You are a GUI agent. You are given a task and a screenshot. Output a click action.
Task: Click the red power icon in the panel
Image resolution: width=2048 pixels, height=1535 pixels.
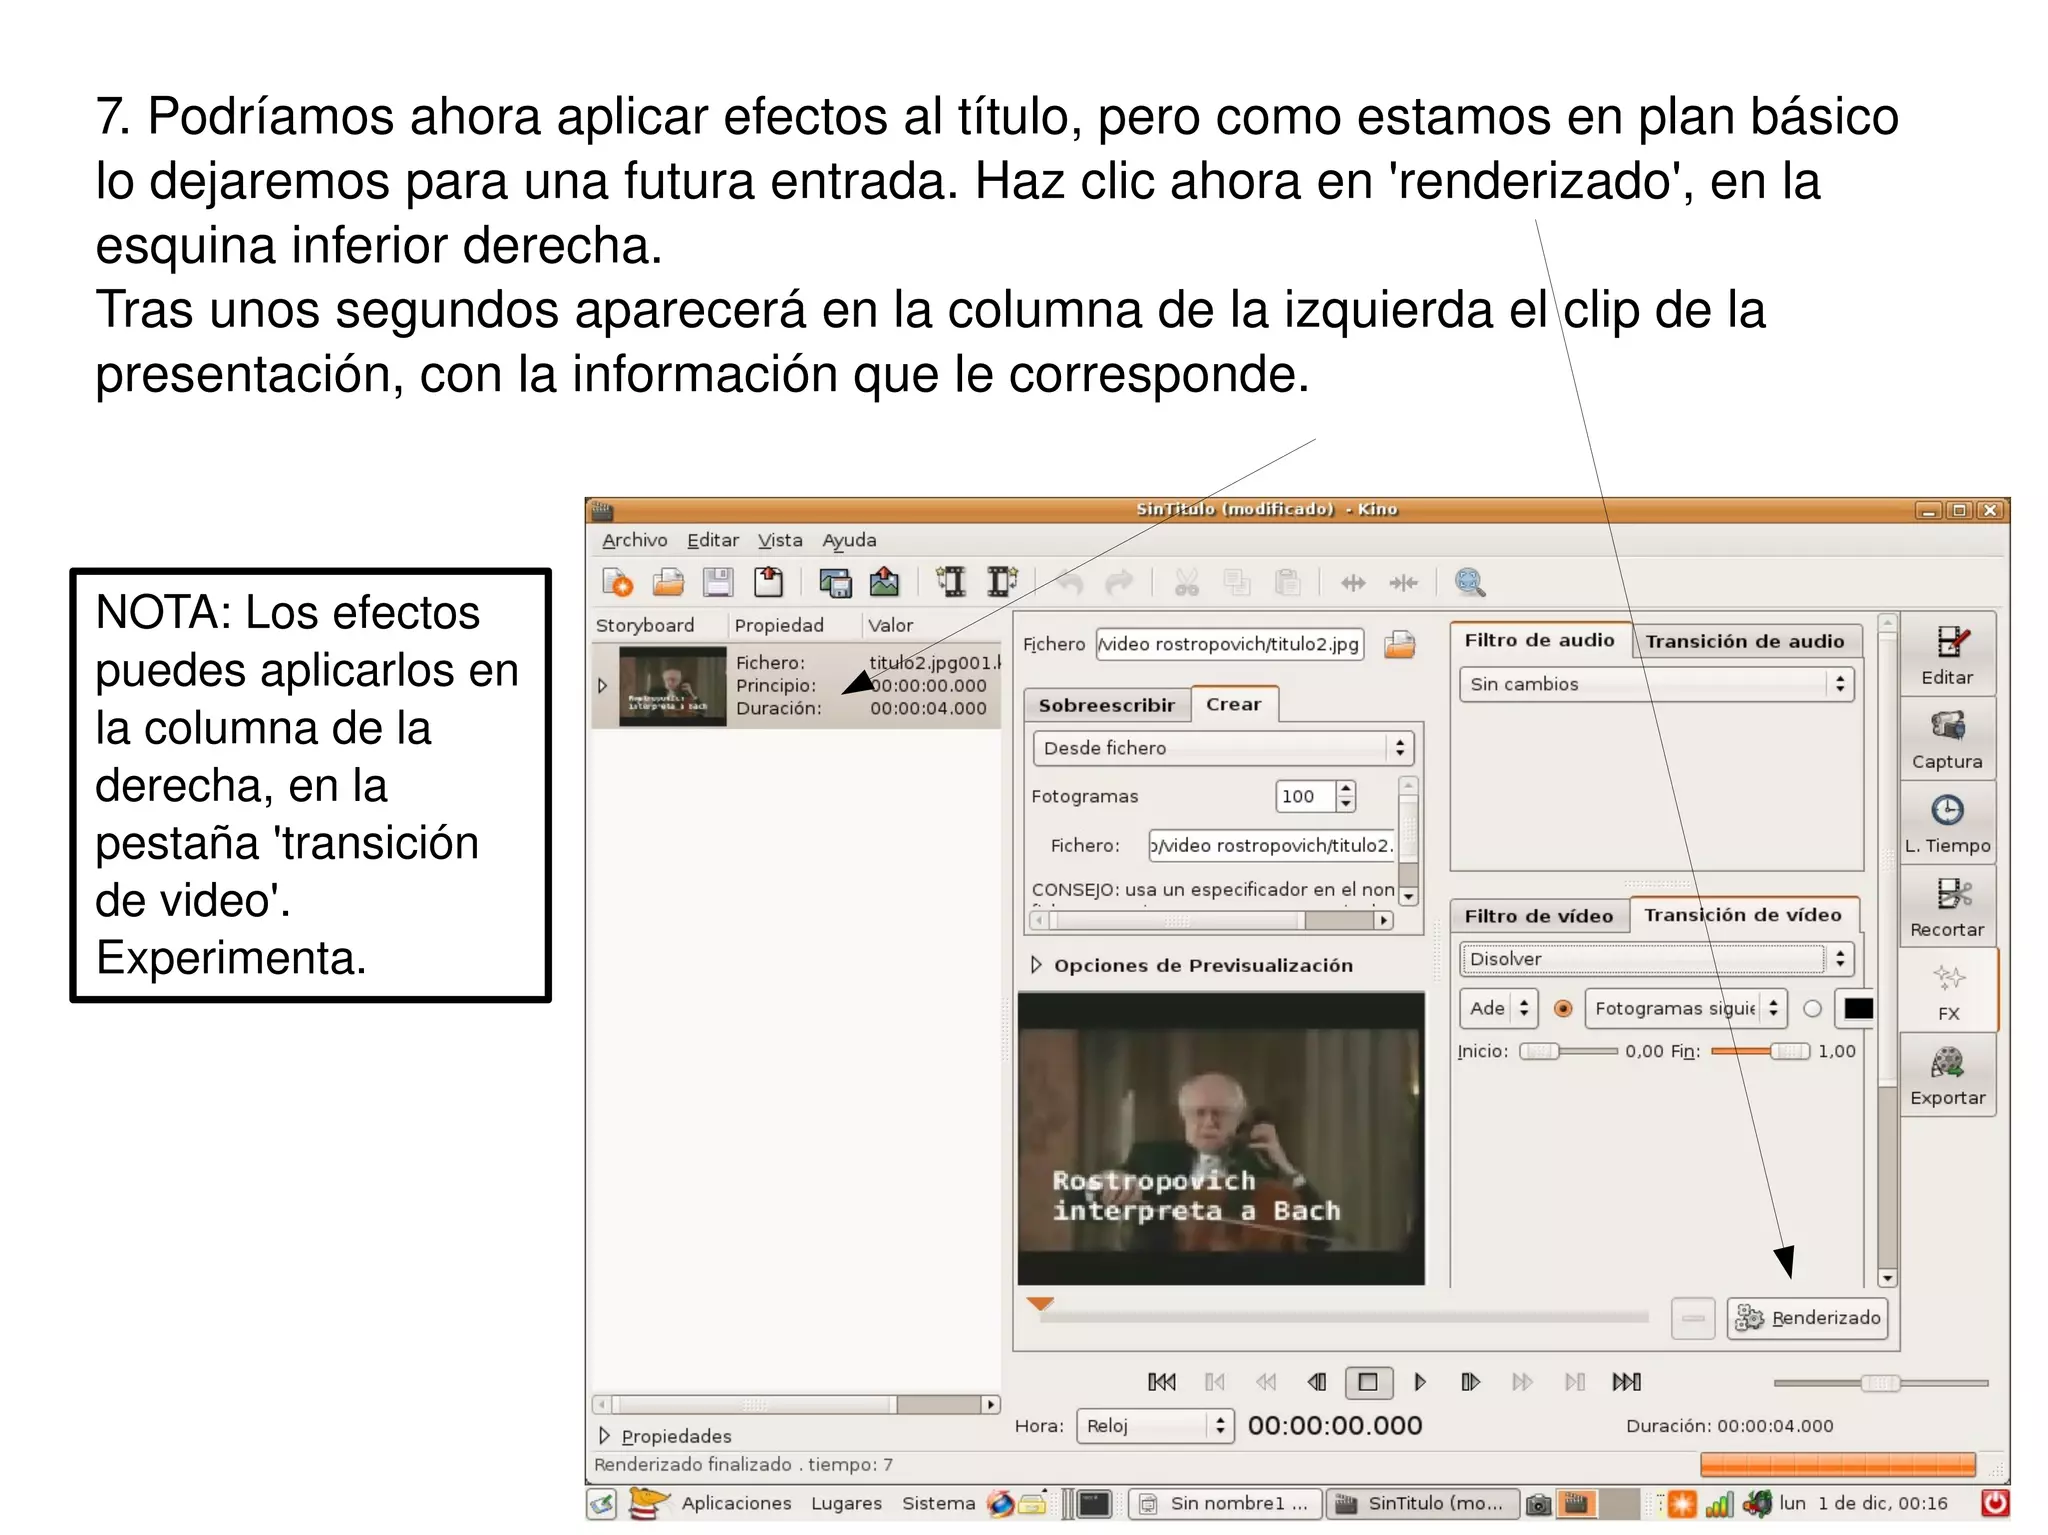click(1995, 1503)
